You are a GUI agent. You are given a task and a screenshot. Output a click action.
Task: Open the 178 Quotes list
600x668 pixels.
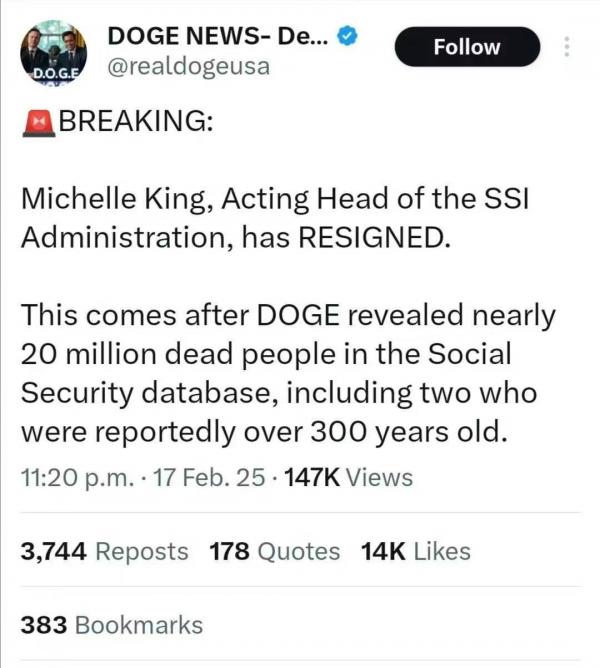coord(274,551)
